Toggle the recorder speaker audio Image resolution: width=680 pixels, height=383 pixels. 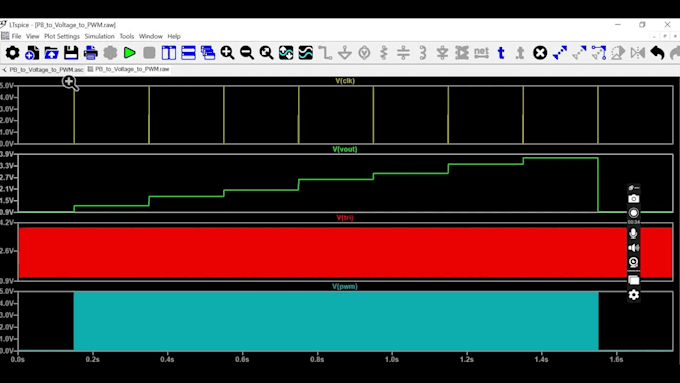pyautogui.click(x=634, y=248)
